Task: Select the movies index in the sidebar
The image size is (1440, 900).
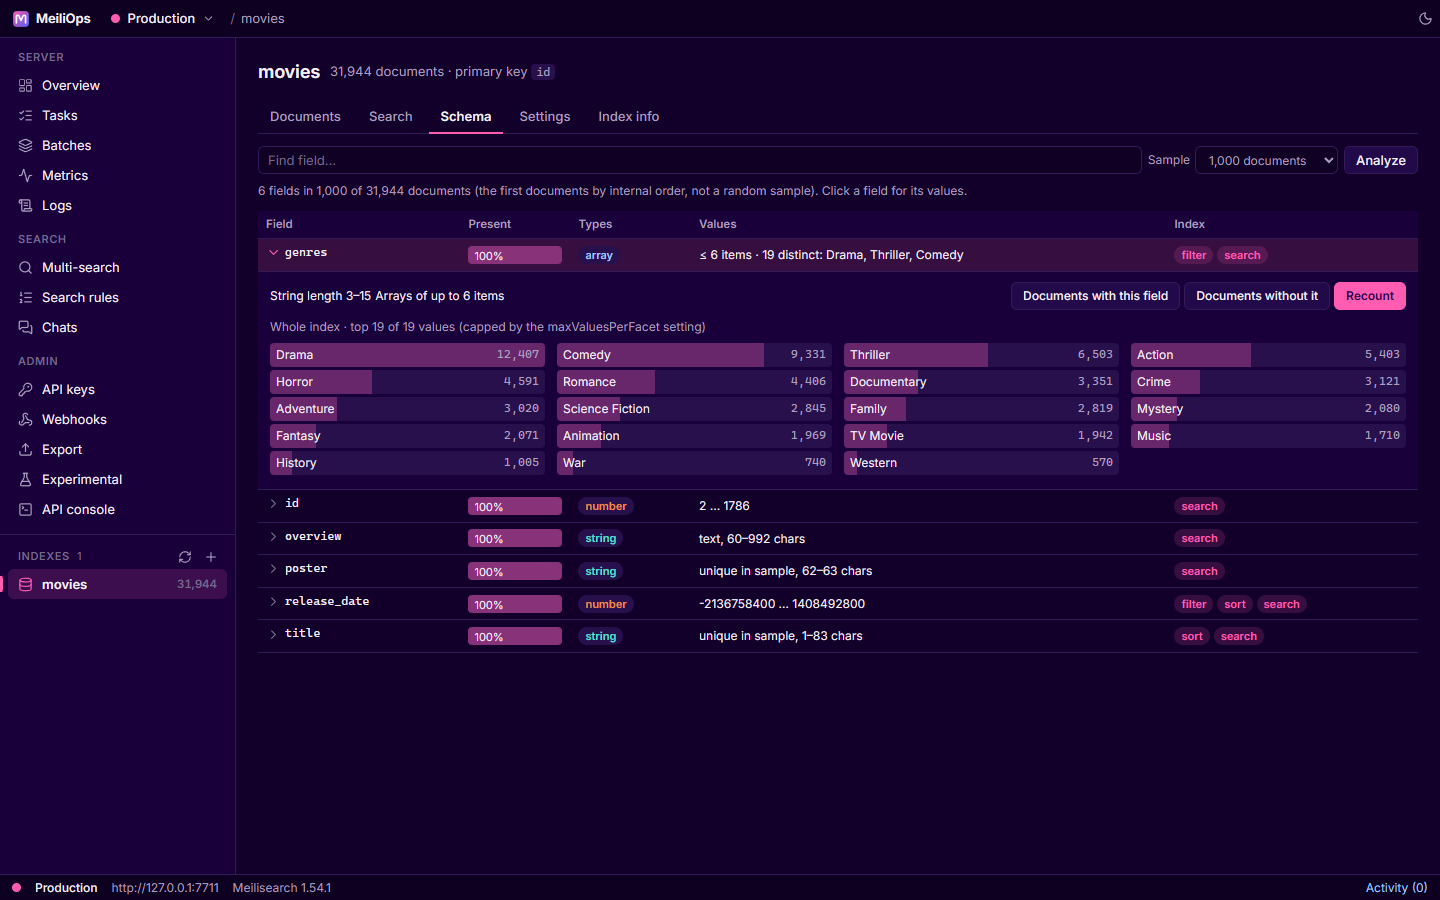Action: coord(117,584)
